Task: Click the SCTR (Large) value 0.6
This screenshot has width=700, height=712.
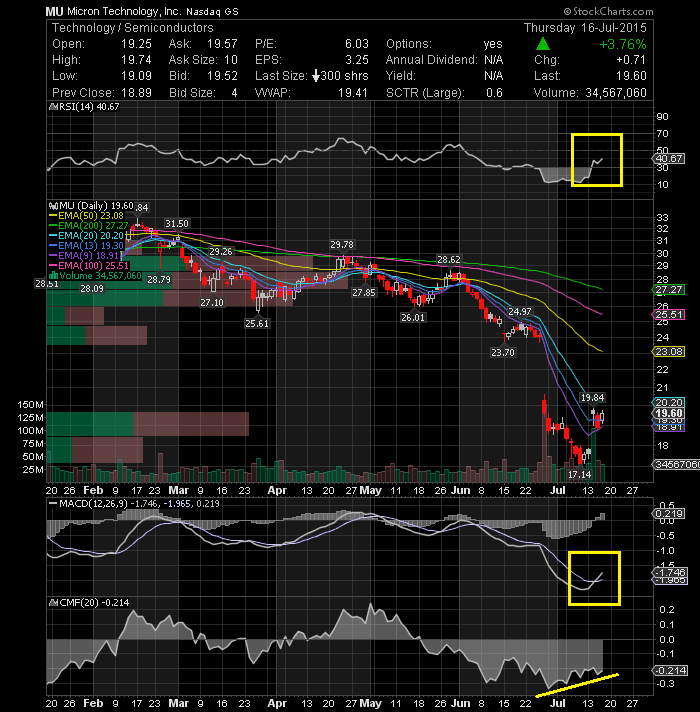Action: pos(494,93)
